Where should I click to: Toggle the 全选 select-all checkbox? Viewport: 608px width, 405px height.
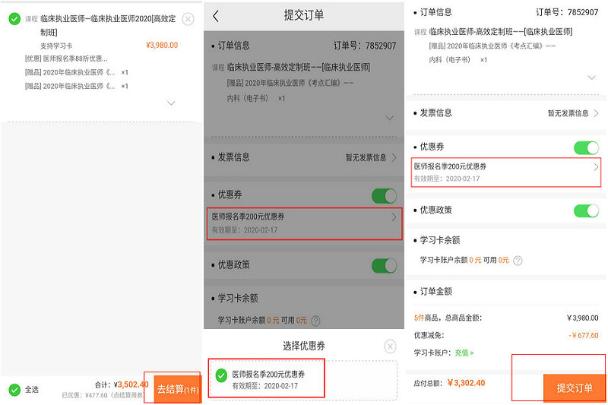[x=13, y=388]
